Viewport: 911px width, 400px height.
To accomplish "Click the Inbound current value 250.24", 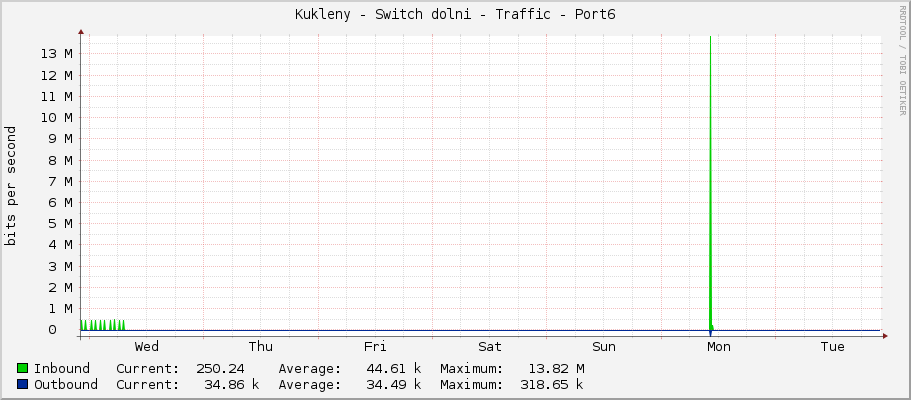I will pos(220,369).
